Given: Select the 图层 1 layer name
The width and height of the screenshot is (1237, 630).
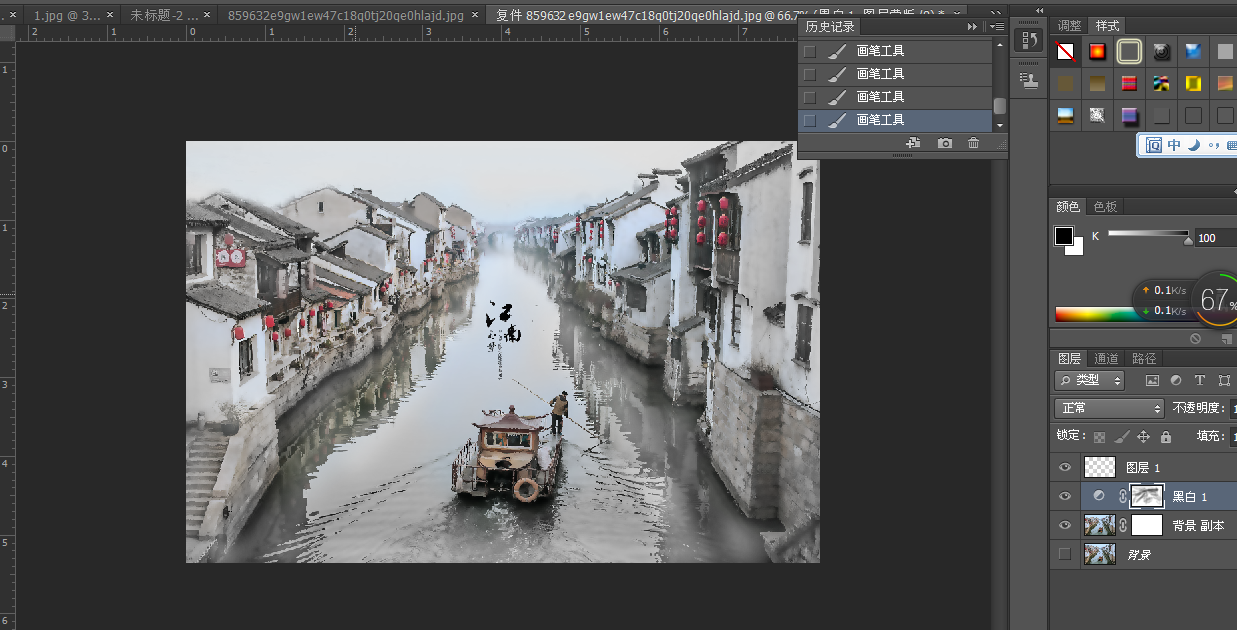Looking at the screenshot, I should coord(1143,467).
